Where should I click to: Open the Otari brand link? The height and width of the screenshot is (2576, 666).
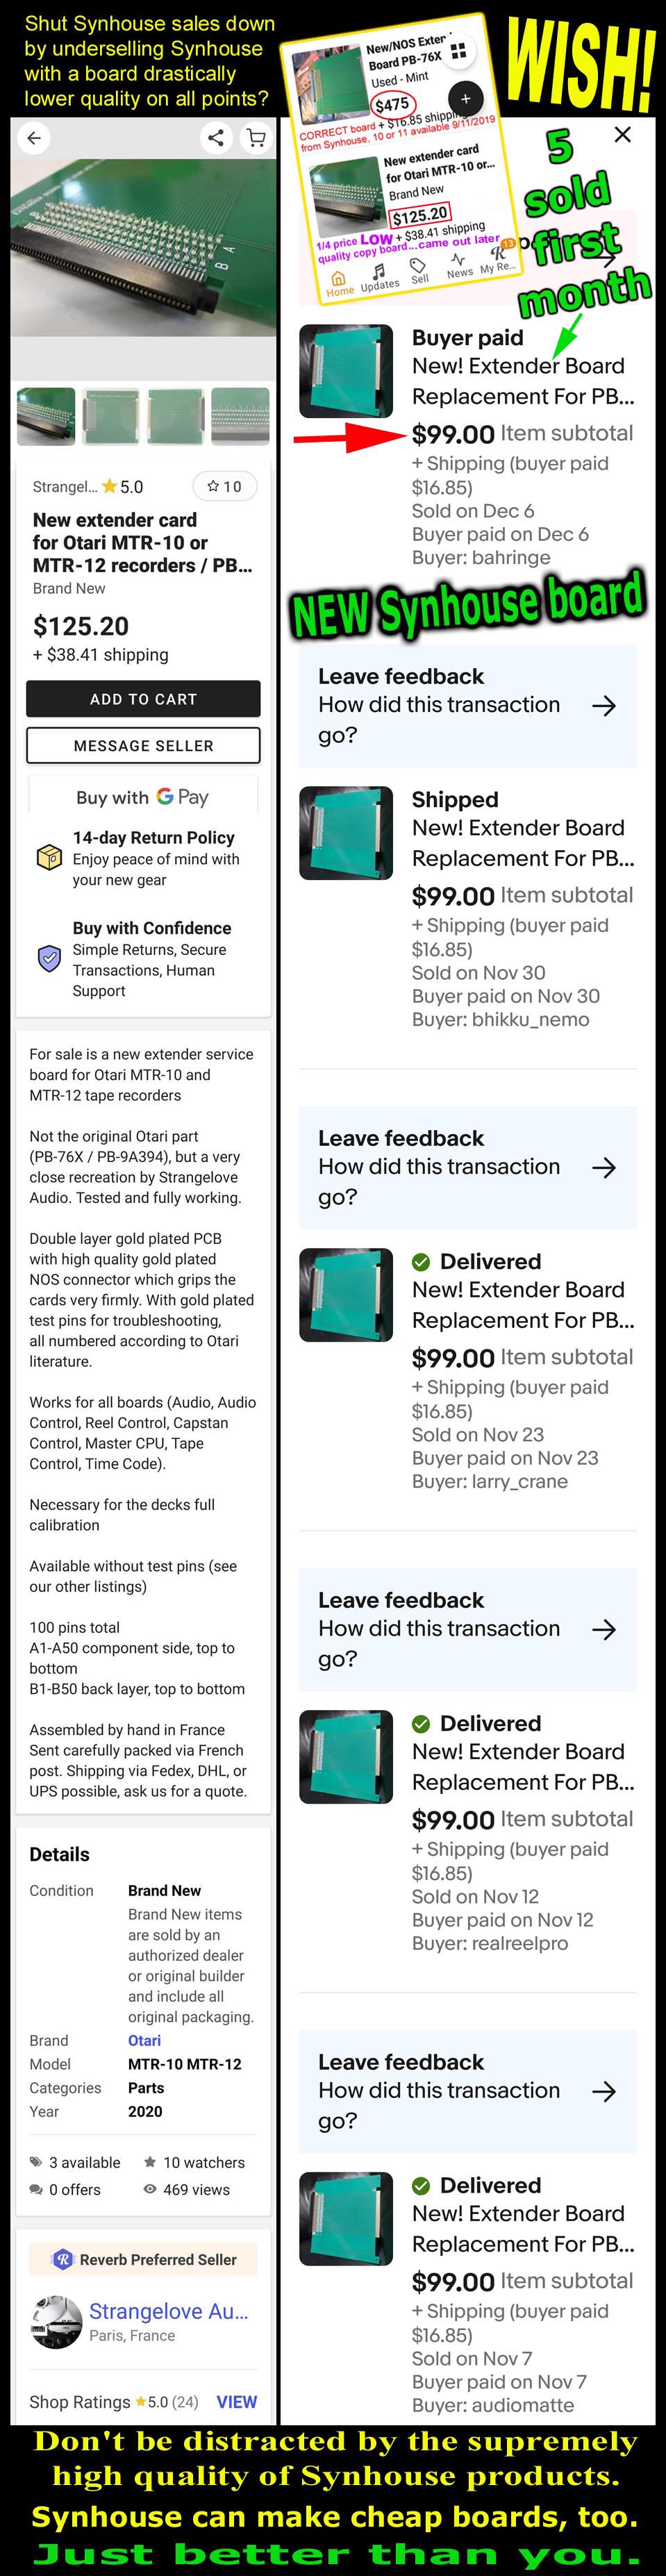144,2040
